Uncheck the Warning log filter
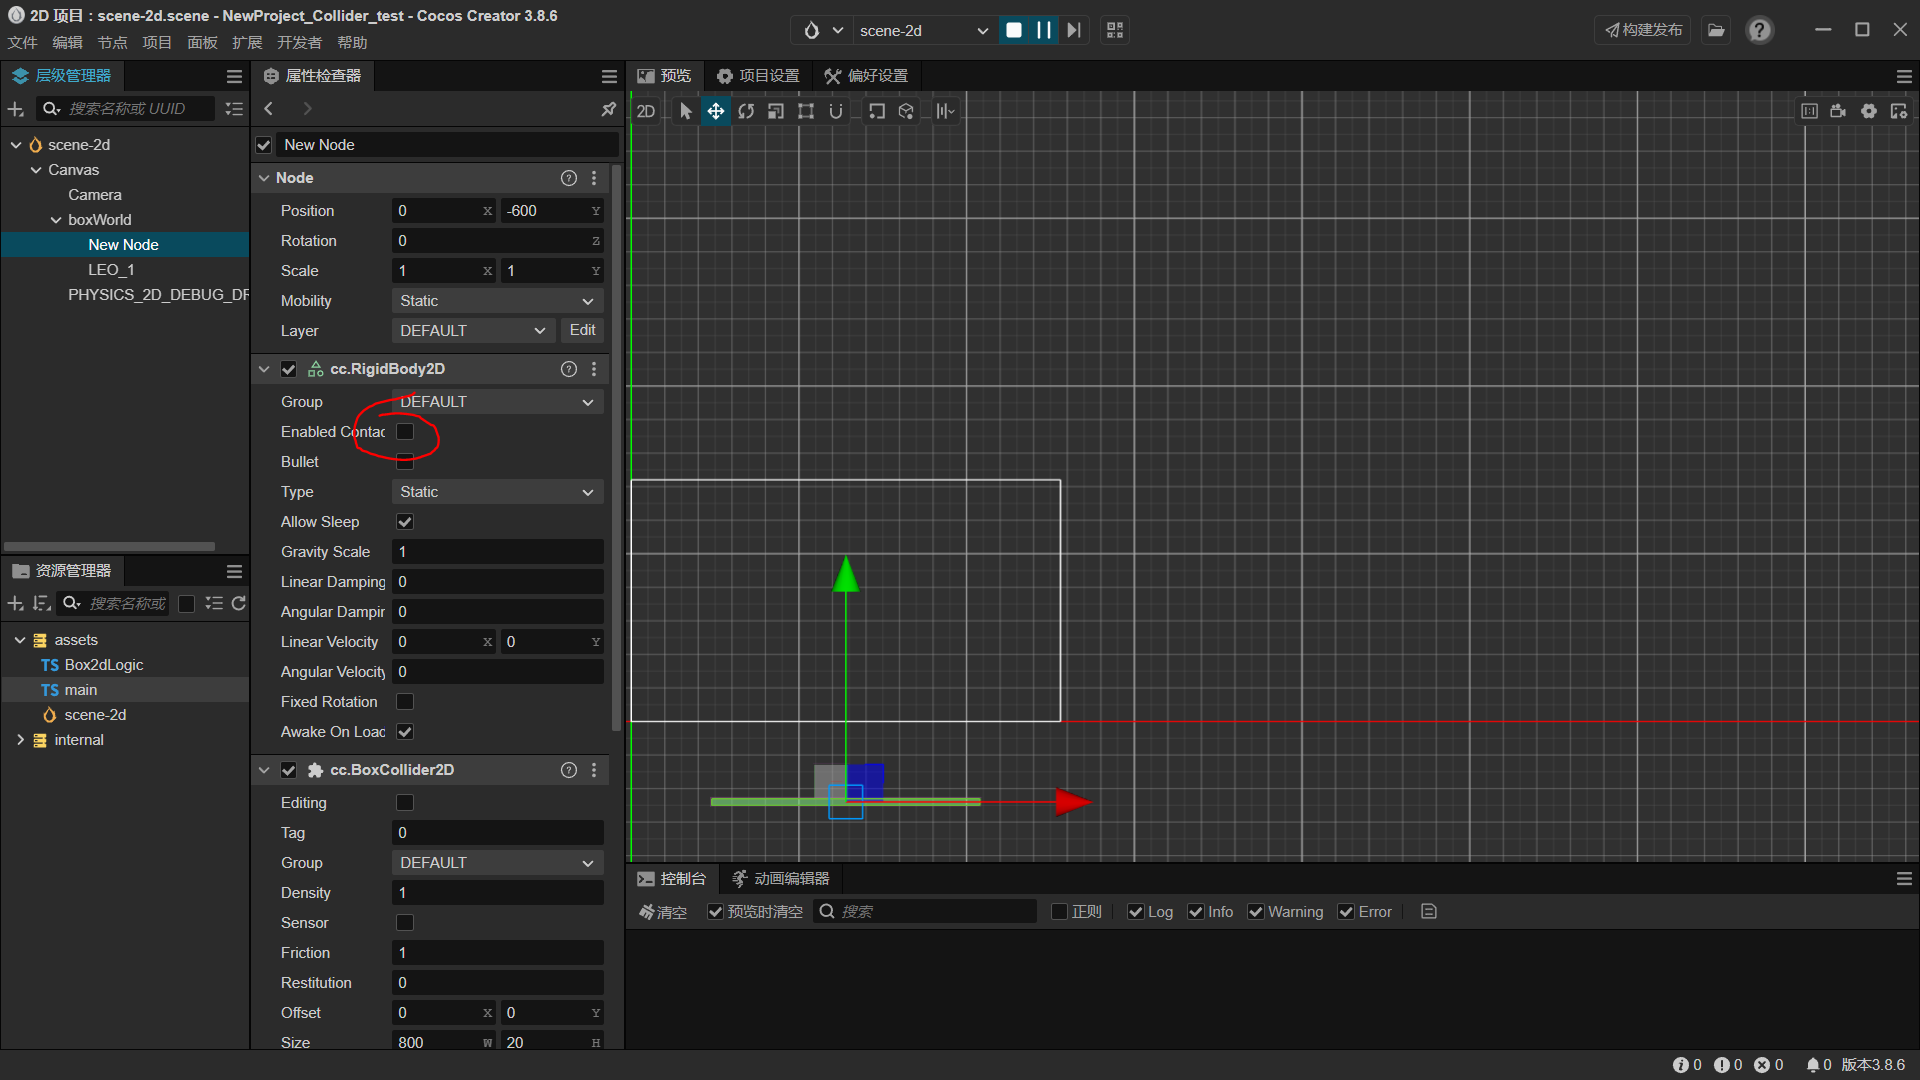Image resolution: width=1920 pixels, height=1080 pixels. (x=1256, y=912)
